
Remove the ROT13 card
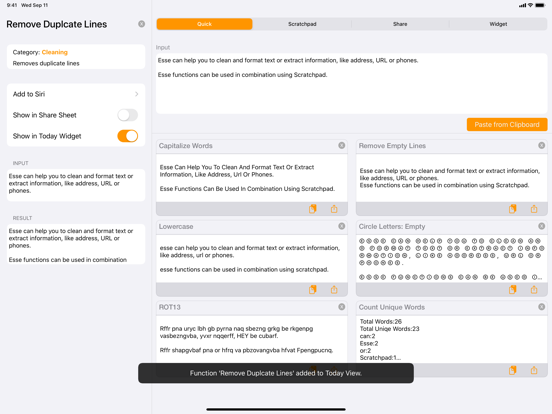point(341,307)
